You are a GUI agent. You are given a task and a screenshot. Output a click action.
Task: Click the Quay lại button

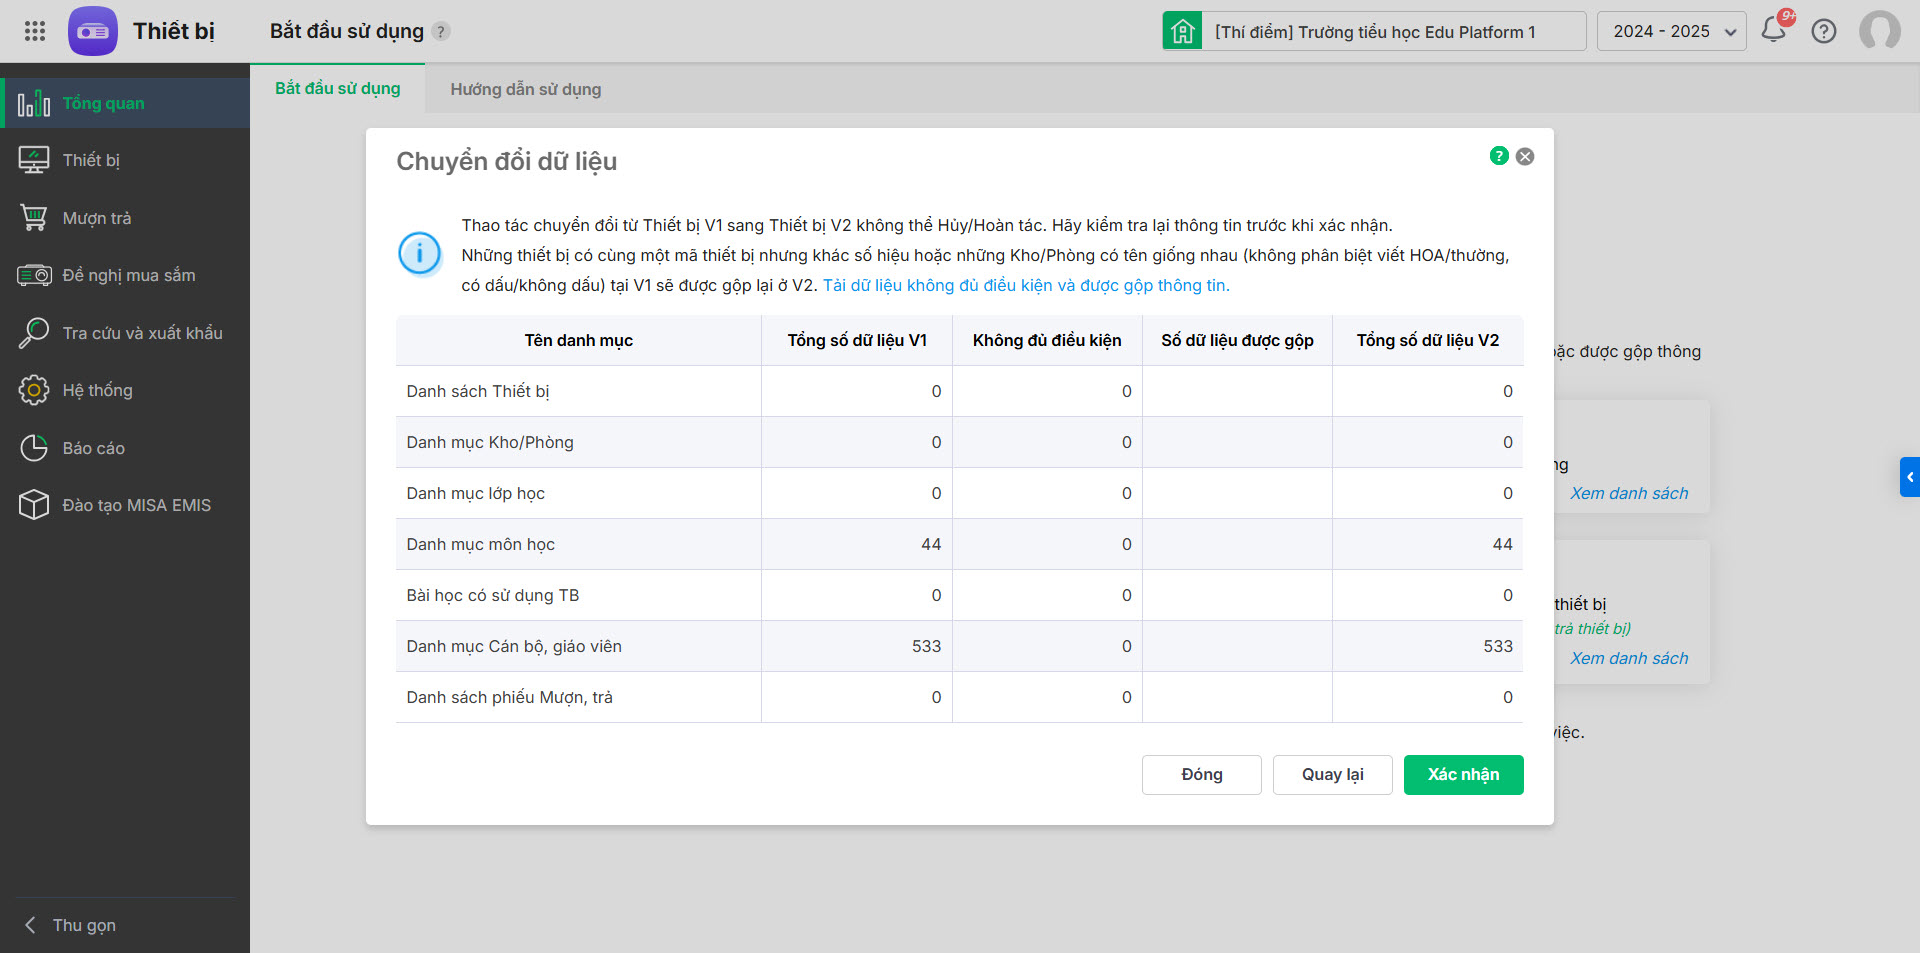click(1332, 775)
